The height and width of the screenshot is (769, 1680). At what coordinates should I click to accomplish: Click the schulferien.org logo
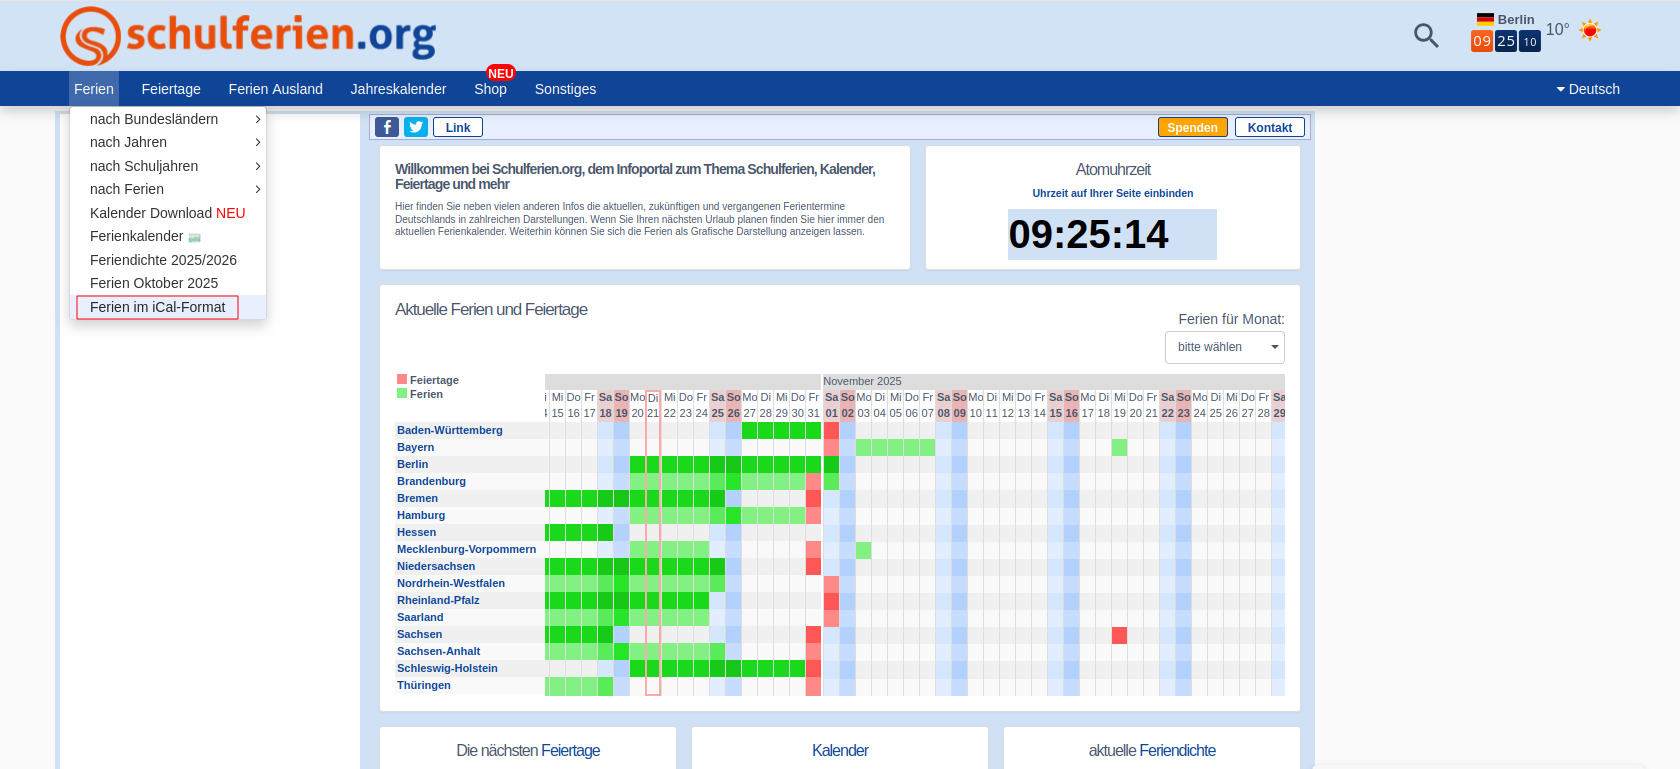click(x=248, y=36)
